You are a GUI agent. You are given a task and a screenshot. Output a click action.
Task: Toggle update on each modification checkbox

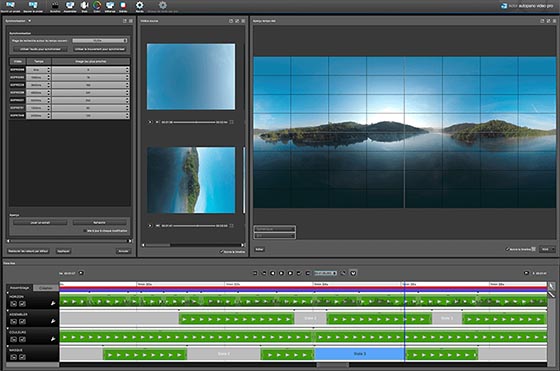tap(85, 231)
